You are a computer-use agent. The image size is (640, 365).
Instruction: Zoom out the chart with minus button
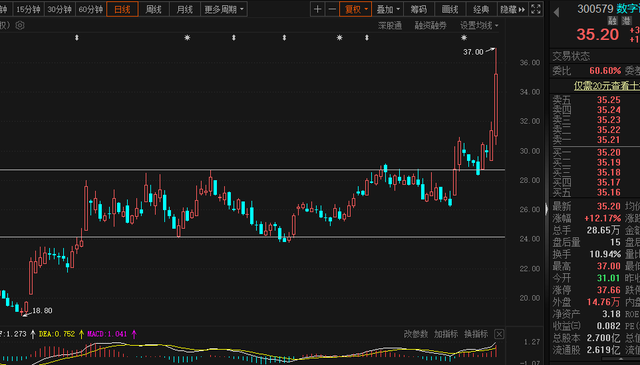pyautogui.click(x=332, y=9)
